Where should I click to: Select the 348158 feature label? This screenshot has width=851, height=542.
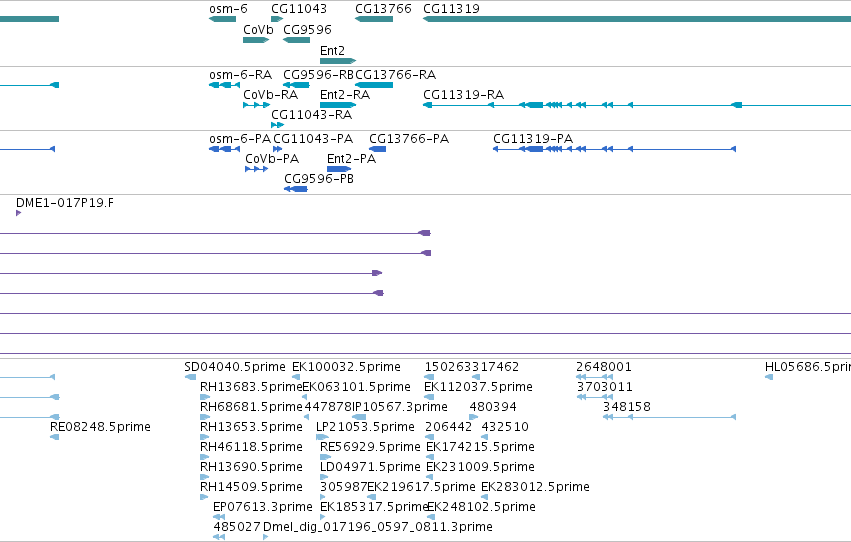click(627, 407)
